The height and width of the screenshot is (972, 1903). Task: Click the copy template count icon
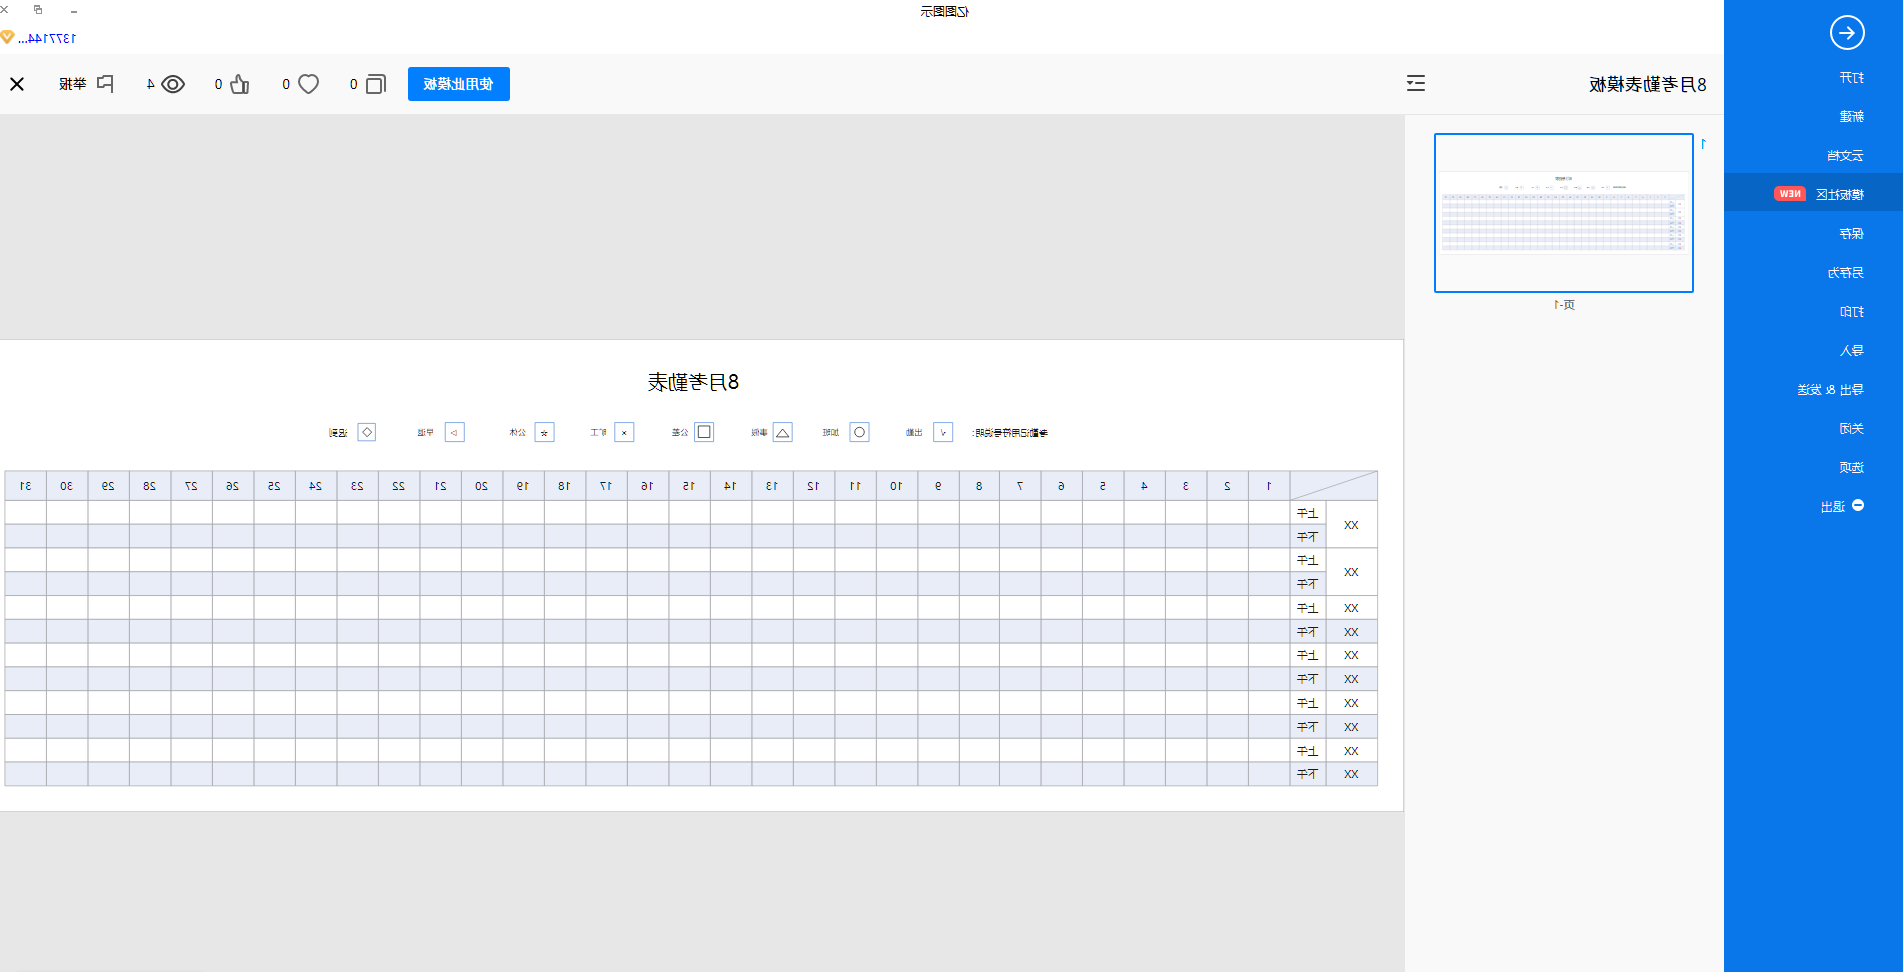[x=376, y=84]
